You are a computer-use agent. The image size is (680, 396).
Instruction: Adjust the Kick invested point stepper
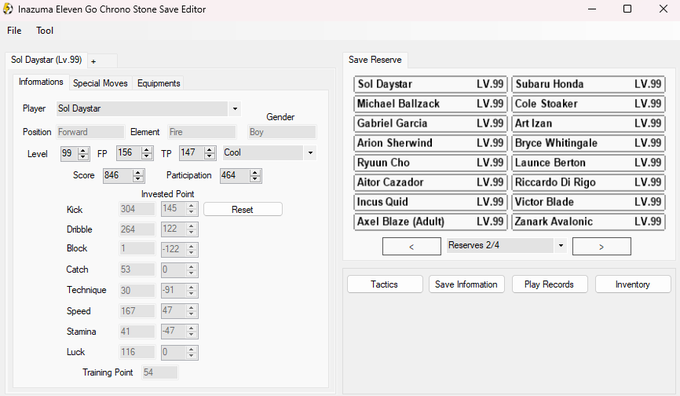(x=191, y=209)
